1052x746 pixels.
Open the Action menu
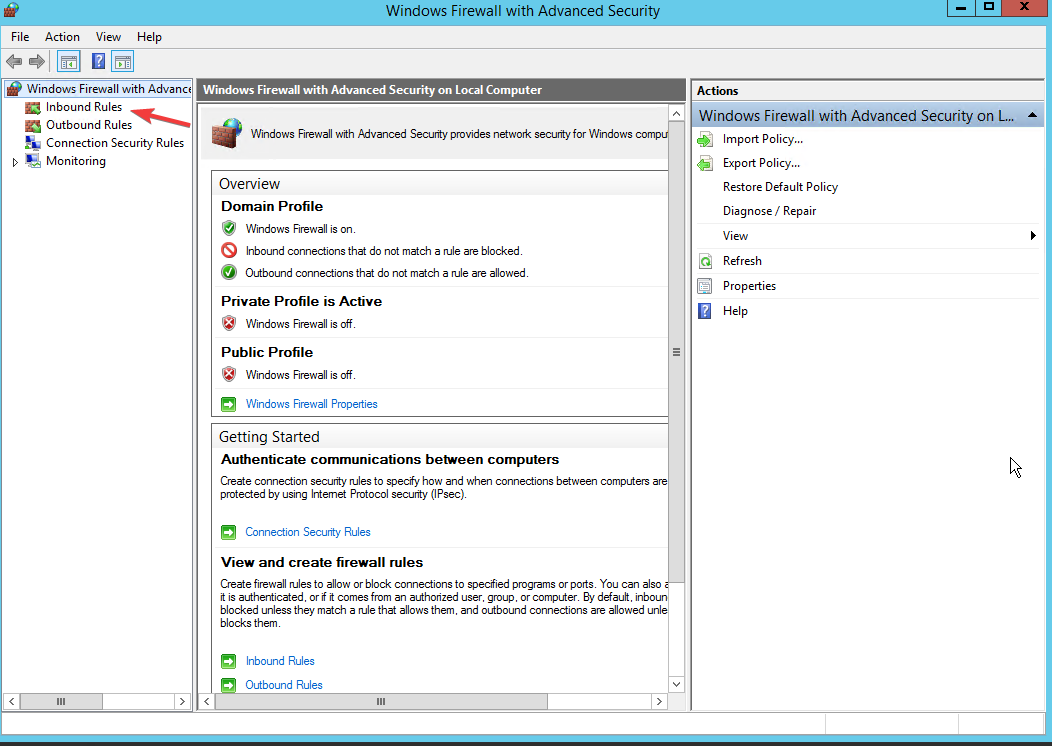tap(62, 37)
